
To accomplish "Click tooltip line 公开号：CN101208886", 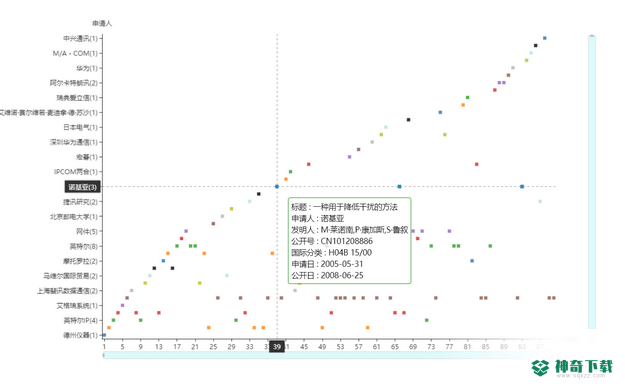I will point(332,241).
